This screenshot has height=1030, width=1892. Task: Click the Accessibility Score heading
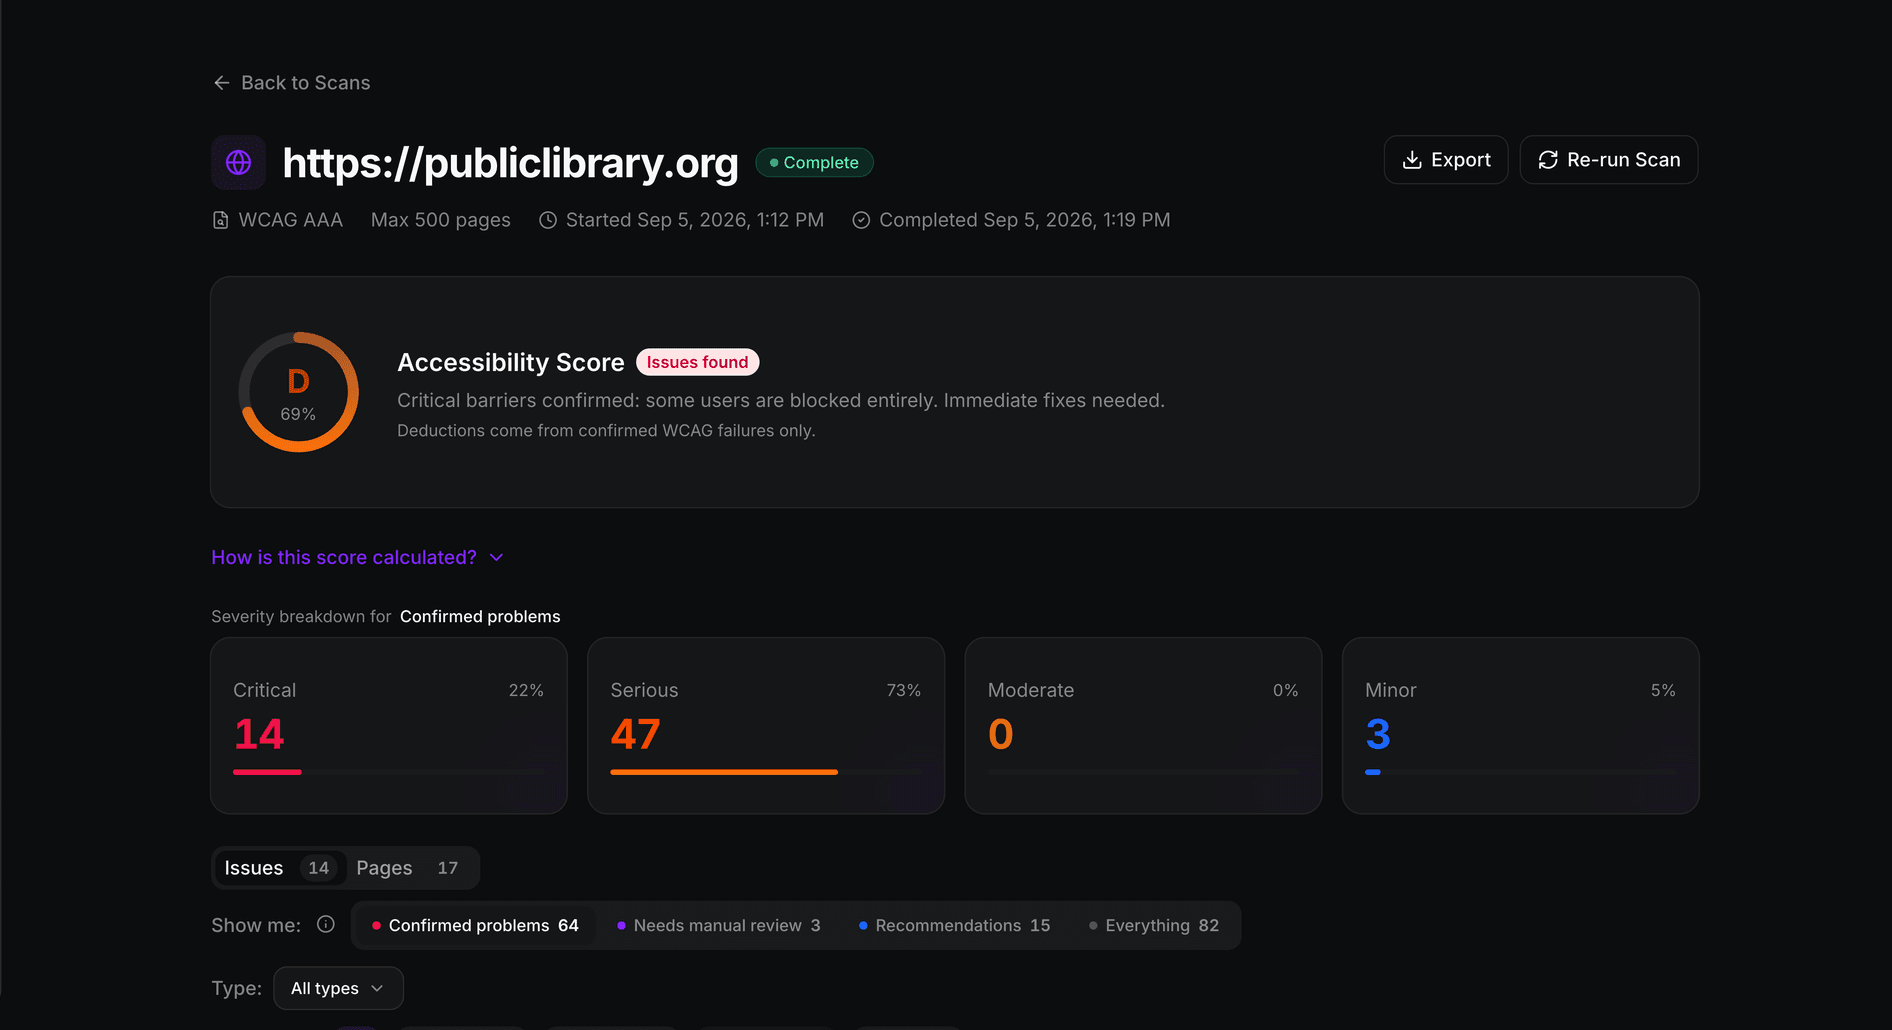511,362
